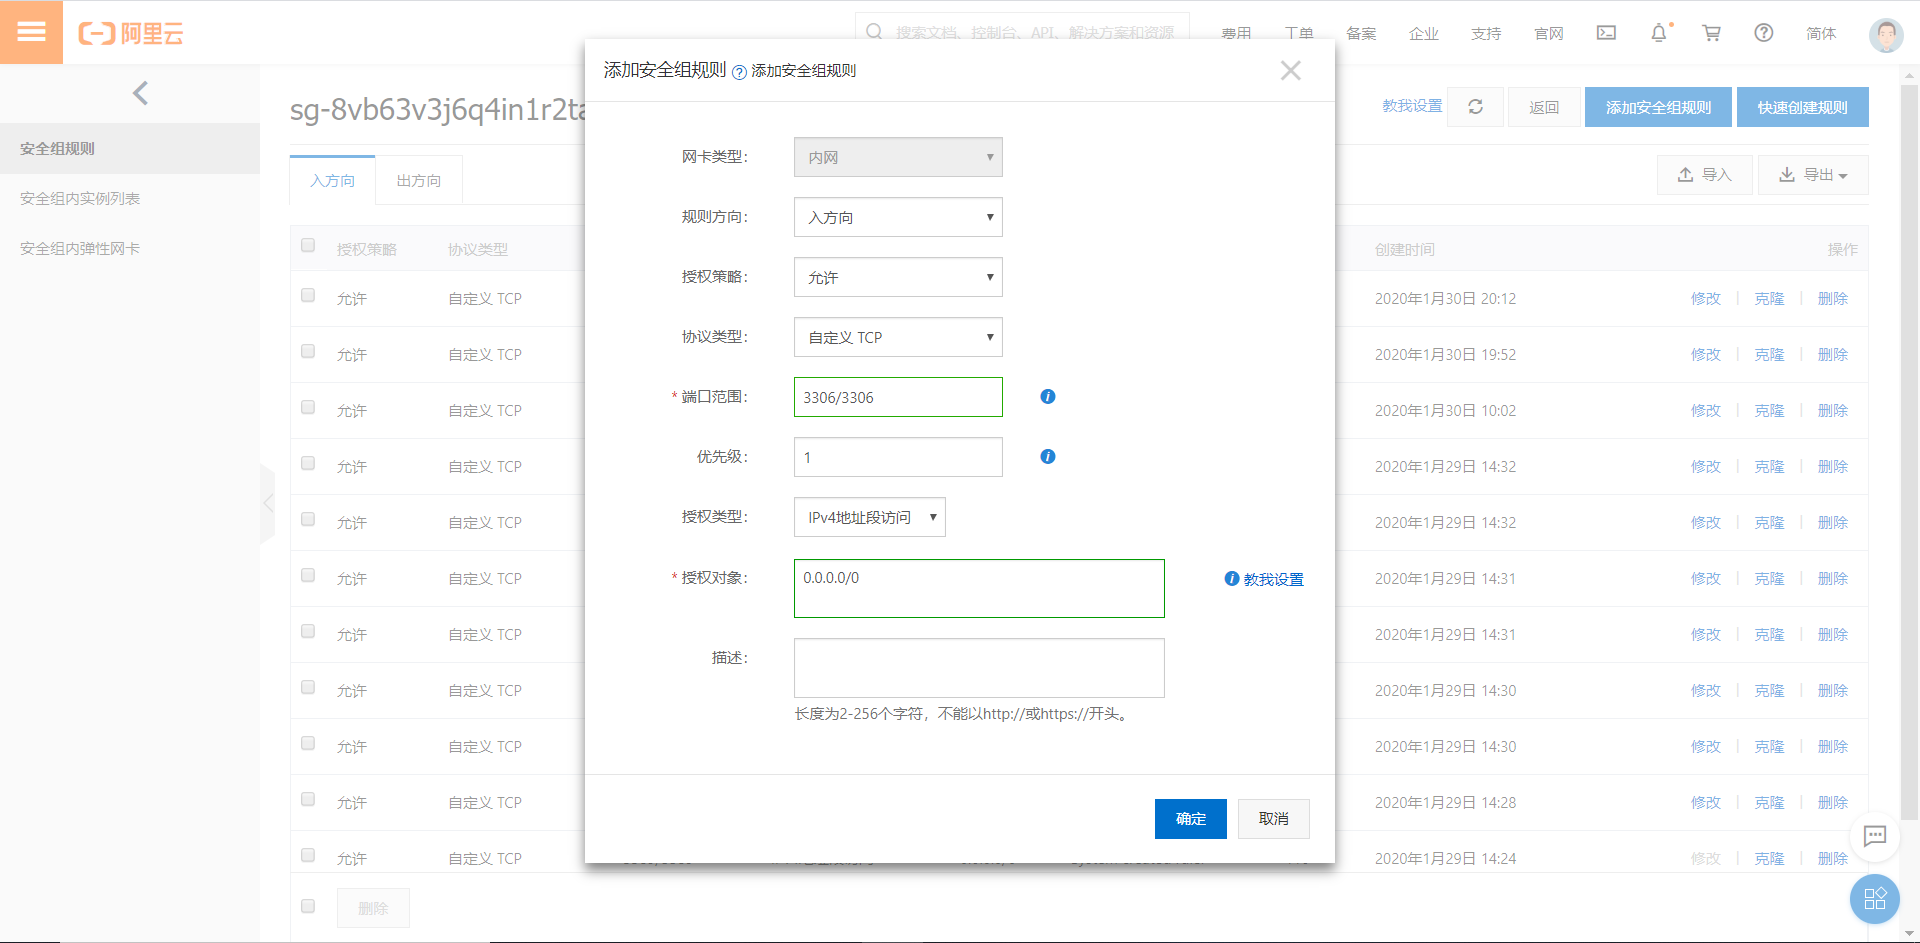Click the help question mark icon
Viewport: 1920px width, 943px height.
click(1763, 32)
